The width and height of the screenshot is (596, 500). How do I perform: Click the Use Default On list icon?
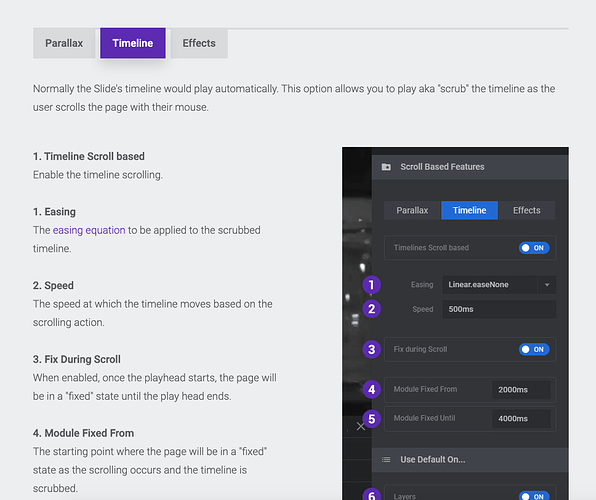click(x=386, y=460)
